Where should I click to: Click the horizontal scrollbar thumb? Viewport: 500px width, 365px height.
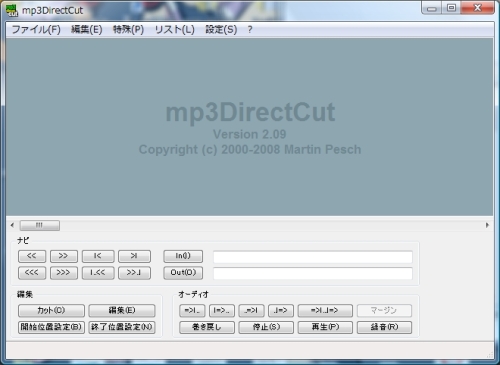(40, 225)
